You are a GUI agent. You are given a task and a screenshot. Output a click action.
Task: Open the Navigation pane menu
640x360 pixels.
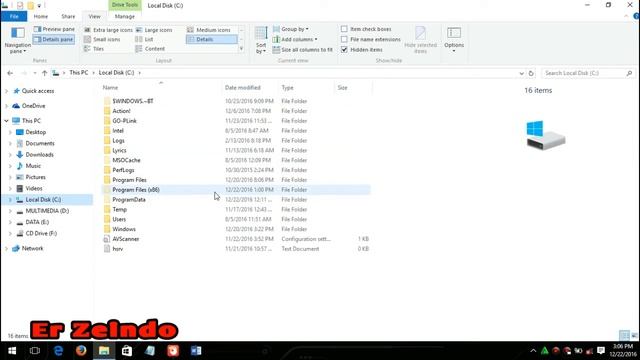pyautogui.click(x=18, y=40)
